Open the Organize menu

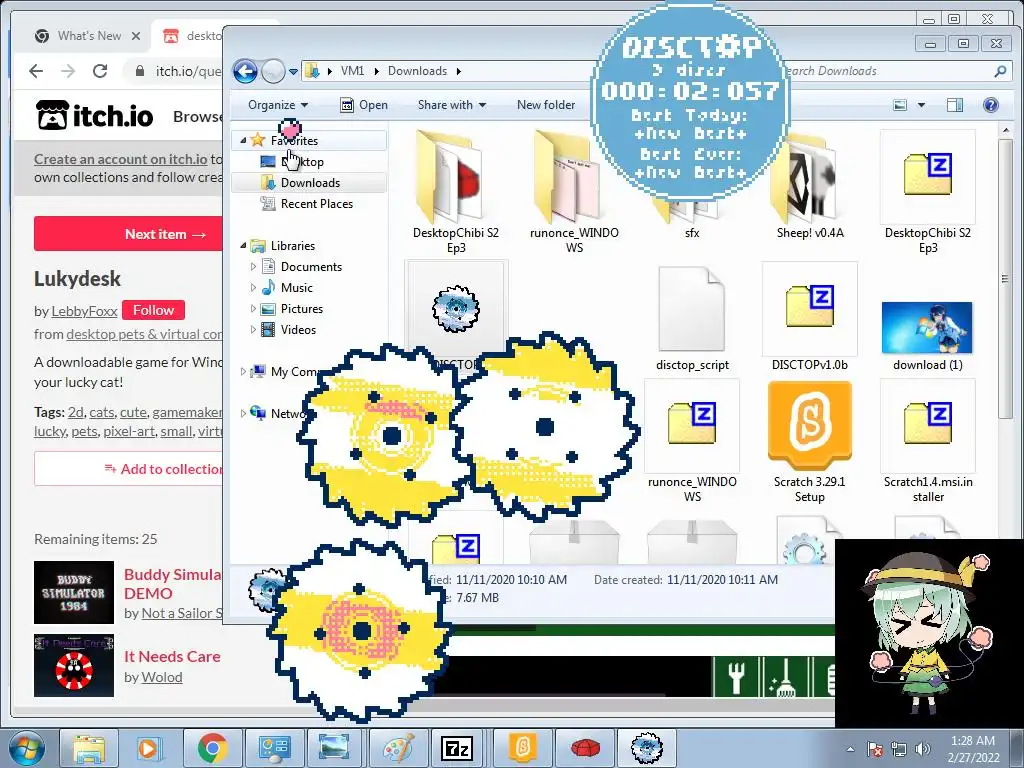tap(278, 104)
